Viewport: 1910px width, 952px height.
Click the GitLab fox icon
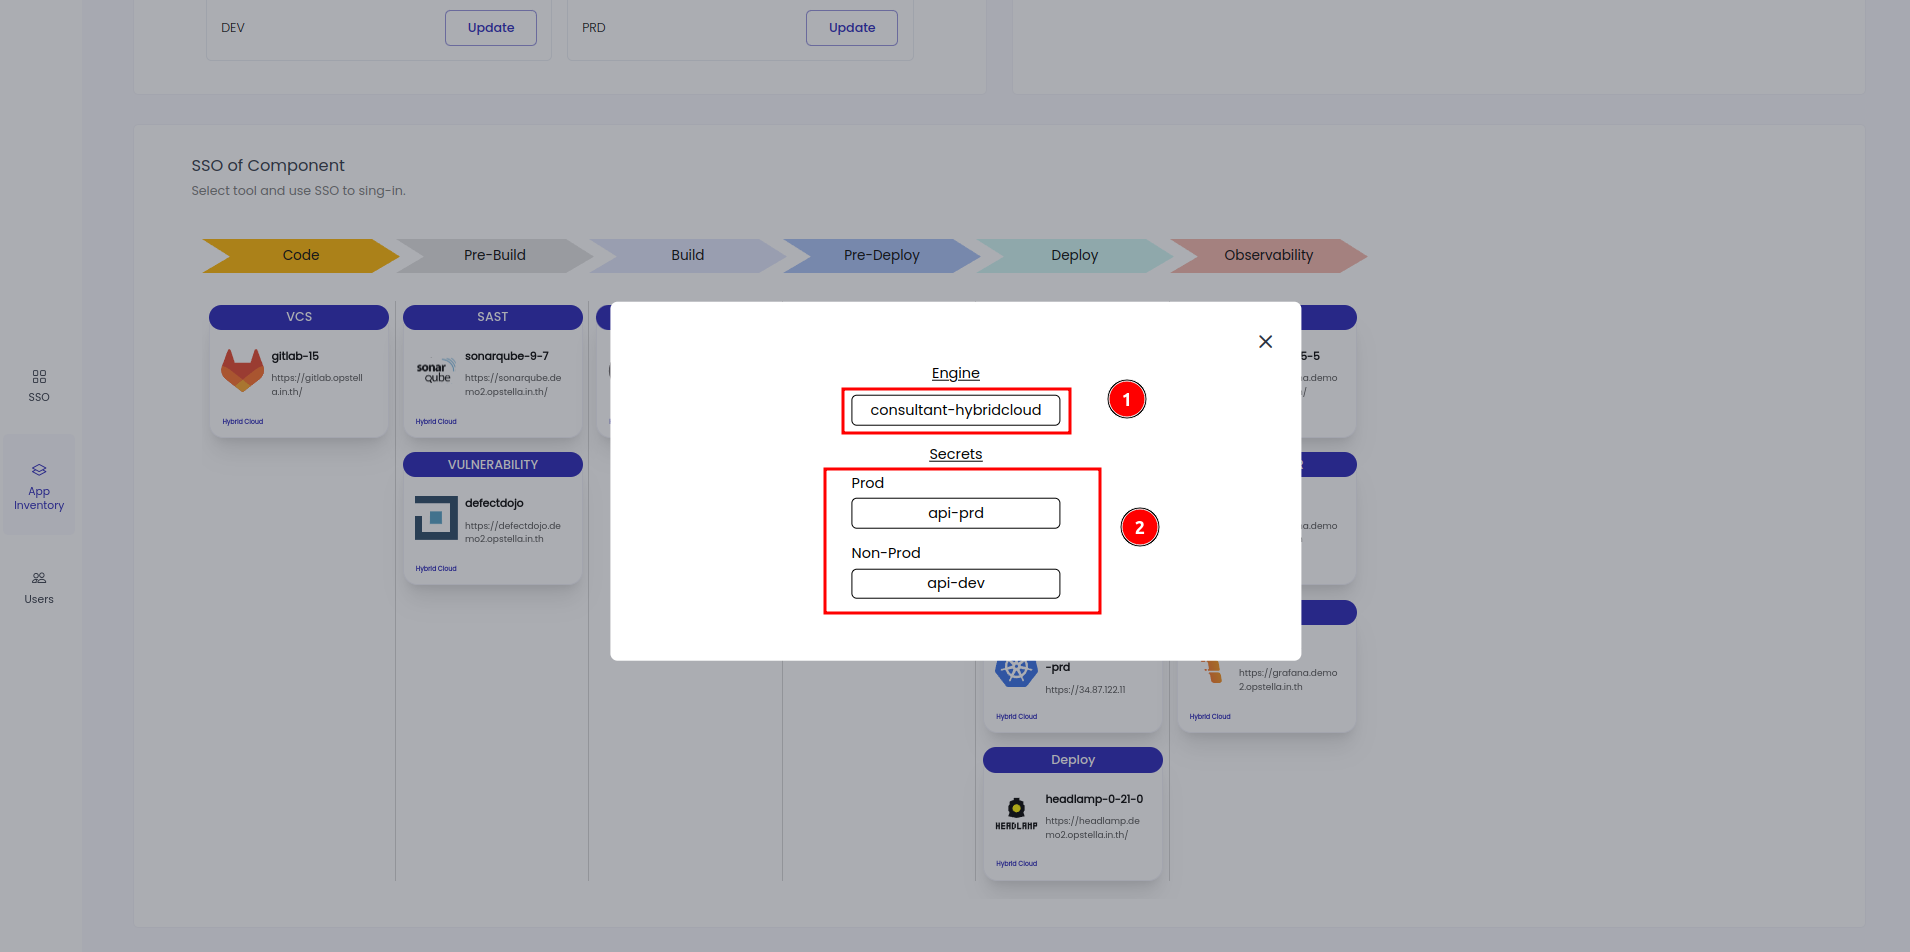tap(242, 371)
